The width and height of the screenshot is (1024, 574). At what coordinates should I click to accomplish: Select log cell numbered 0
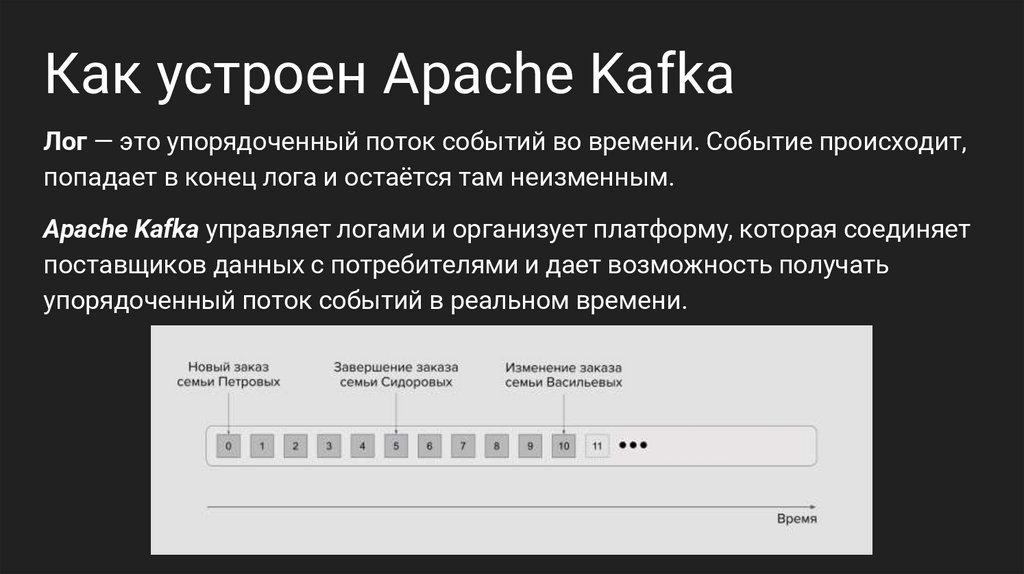228,446
